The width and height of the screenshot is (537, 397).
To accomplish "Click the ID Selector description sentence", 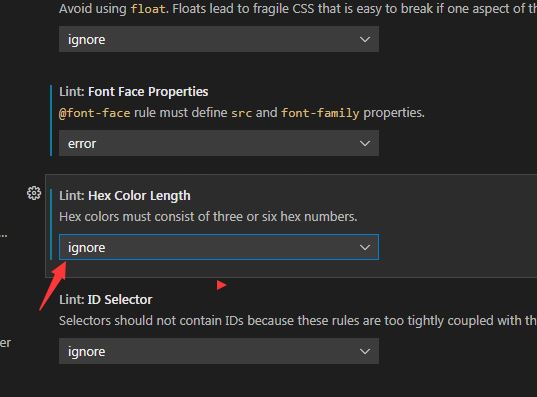I will (x=297, y=321).
